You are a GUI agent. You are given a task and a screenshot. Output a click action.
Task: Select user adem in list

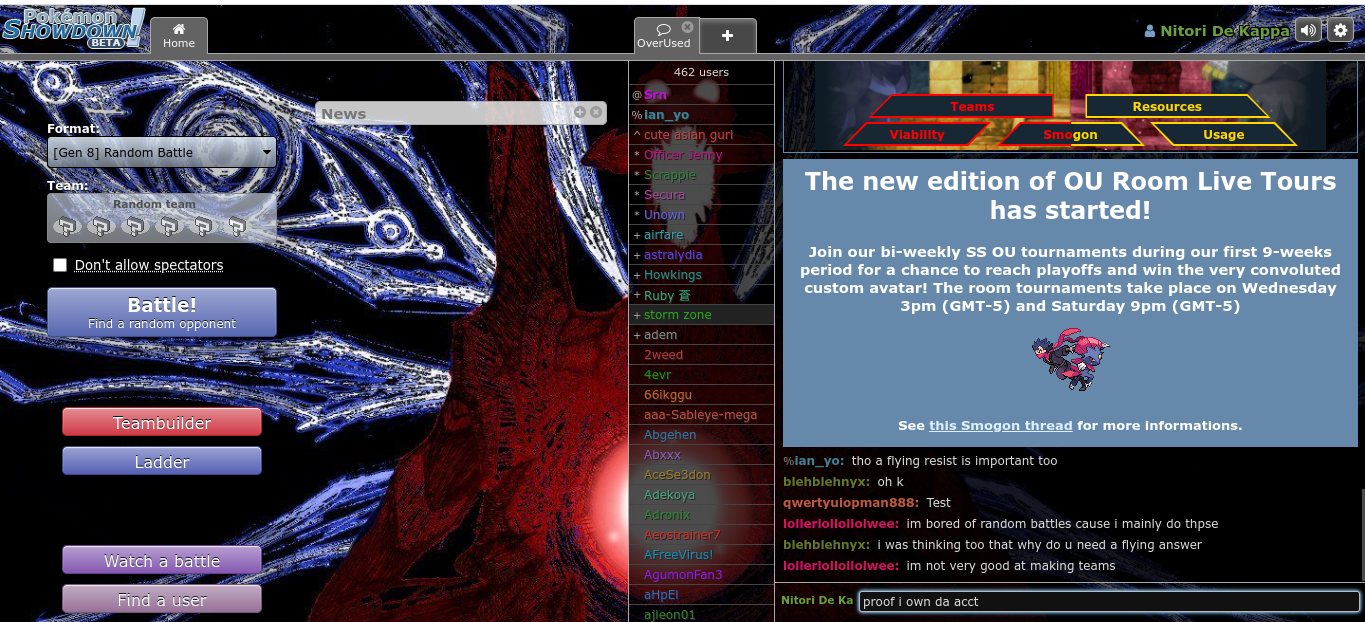pyautogui.click(x=701, y=334)
